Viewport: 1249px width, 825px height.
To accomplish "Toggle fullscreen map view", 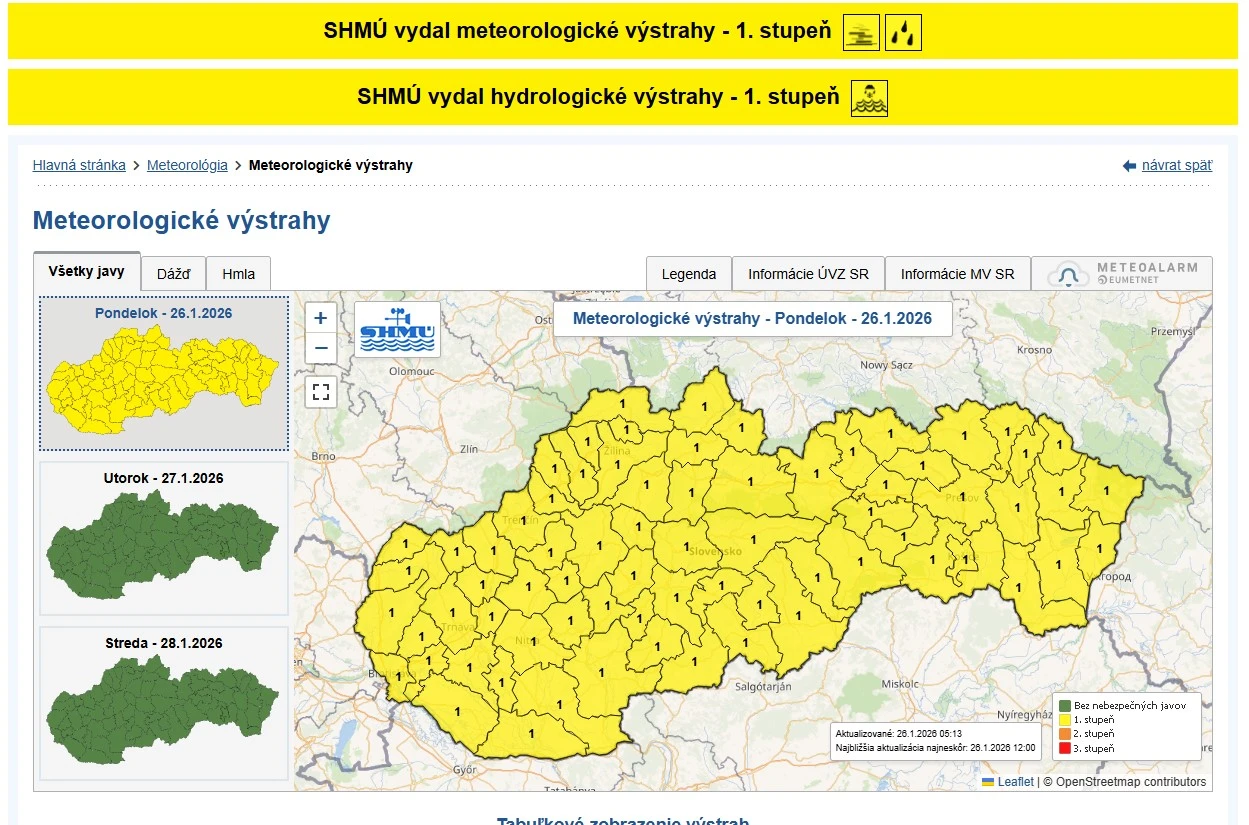I will point(320,391).
